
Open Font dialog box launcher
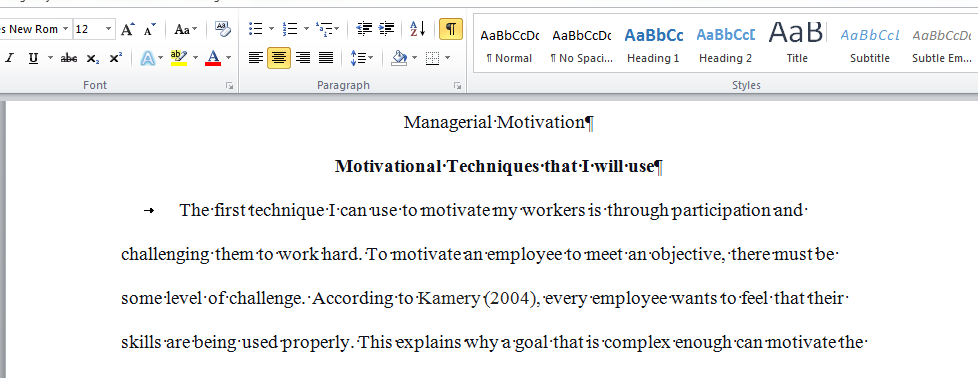(230, 85)
